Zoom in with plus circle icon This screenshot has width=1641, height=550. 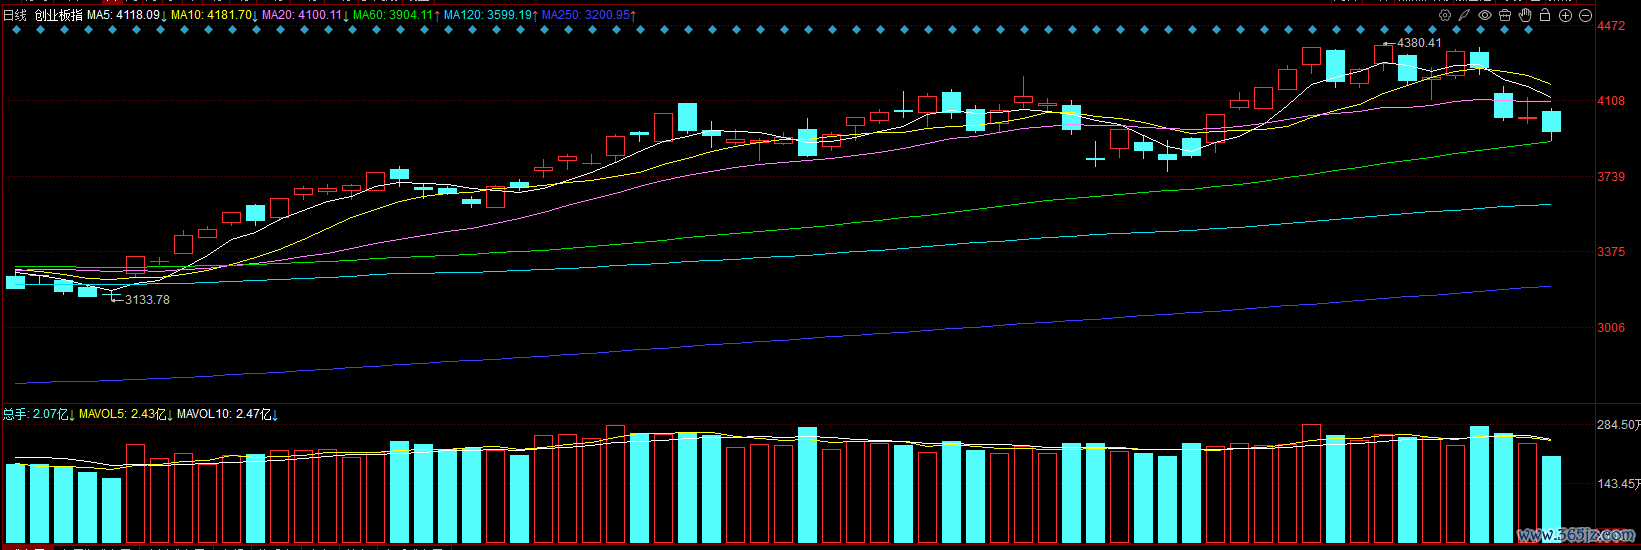1565,15
